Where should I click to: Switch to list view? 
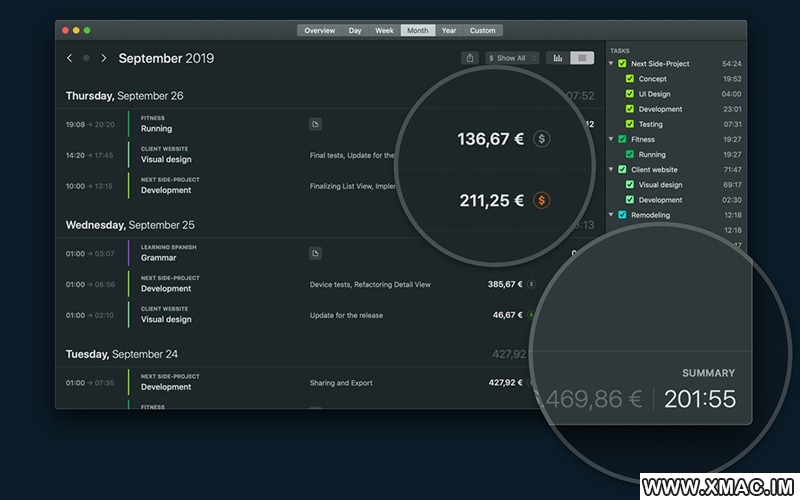point(582,58)
